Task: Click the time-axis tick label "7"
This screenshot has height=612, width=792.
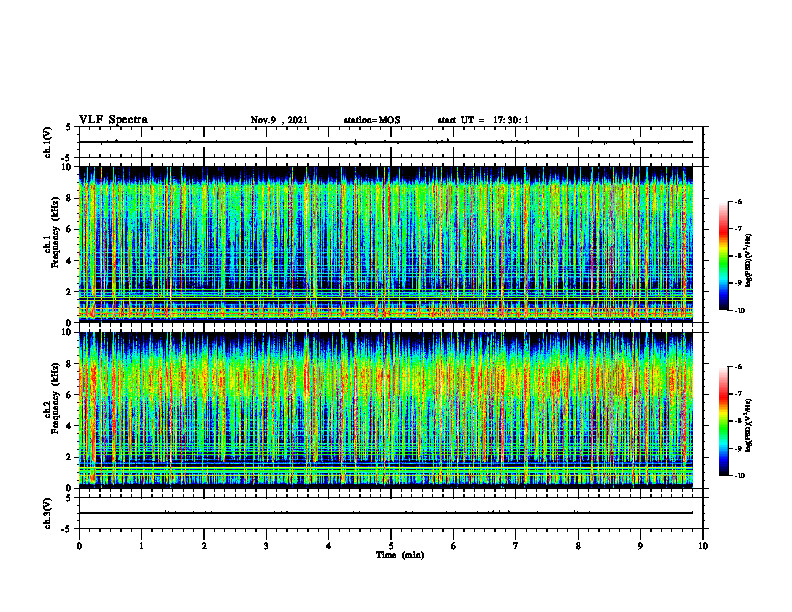Action: (x=516, y=546)
